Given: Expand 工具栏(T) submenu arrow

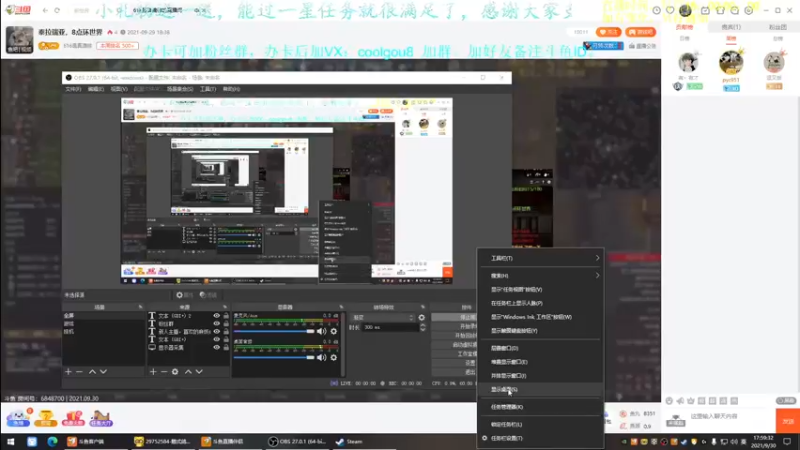Looking at the screenshot, I should click(x=597, y=258).
